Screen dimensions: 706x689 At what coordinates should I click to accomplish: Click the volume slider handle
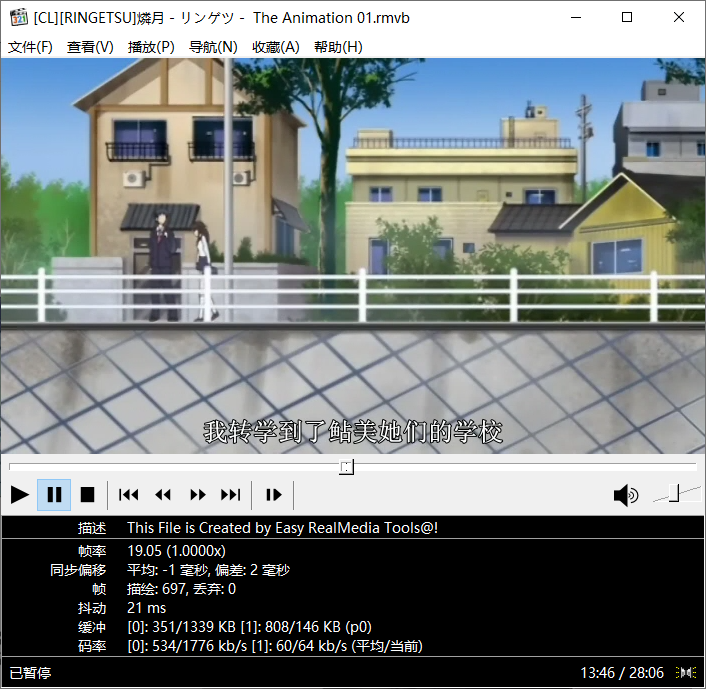675,492
